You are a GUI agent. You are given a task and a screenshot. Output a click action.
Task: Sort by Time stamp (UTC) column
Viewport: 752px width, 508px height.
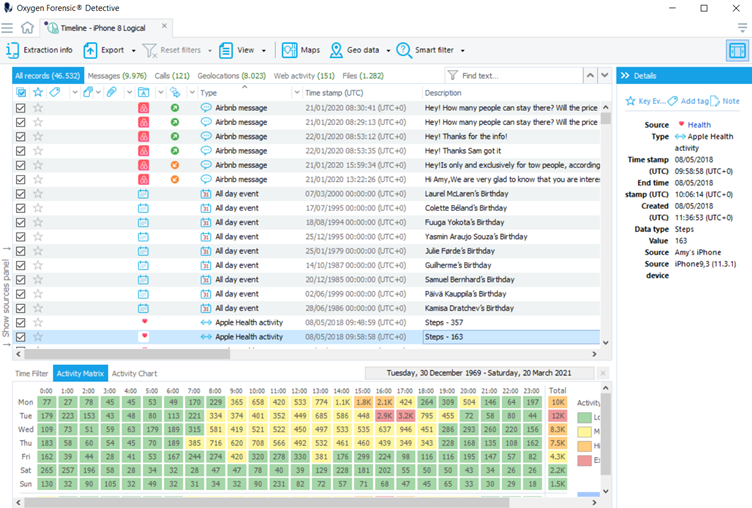(334, 93)
